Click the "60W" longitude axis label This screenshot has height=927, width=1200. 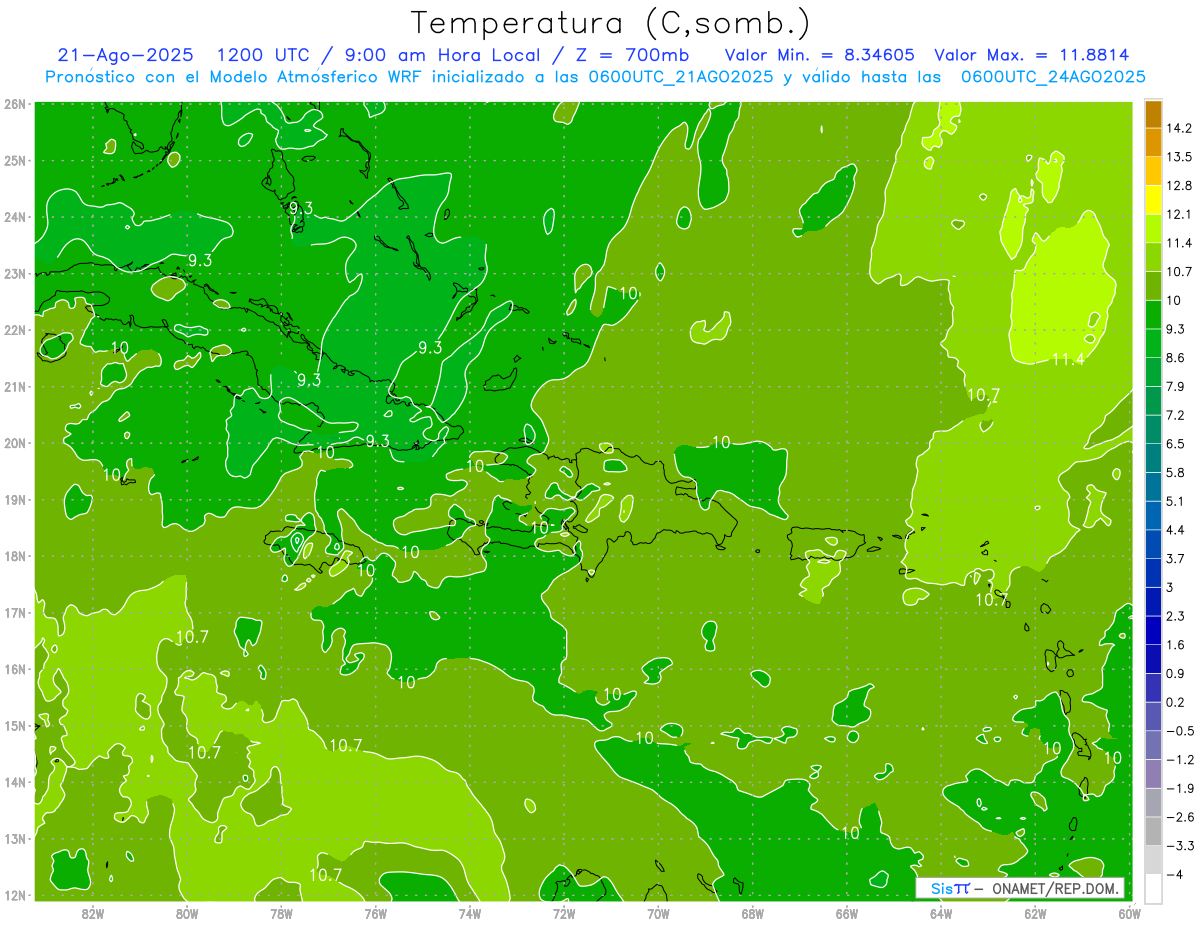tap(1129, 913)
